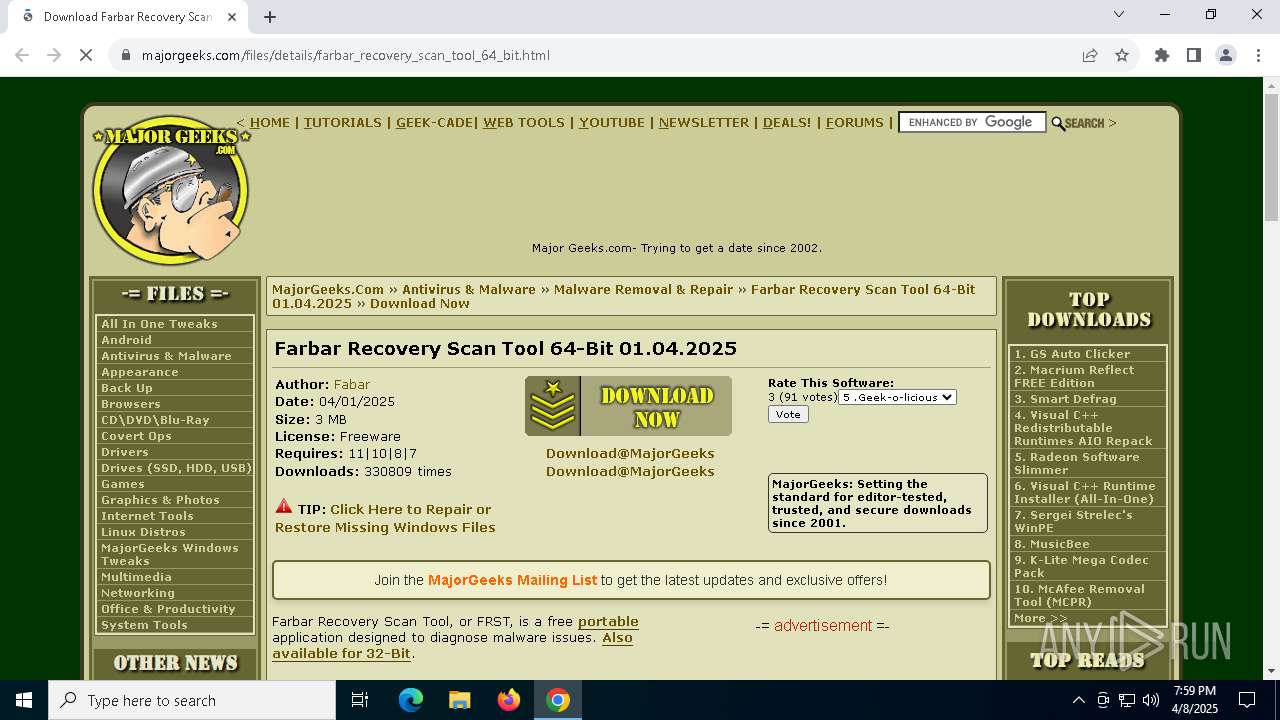This screenshot has width=1280, height=720.
Task: Open notification center icon
Action: click(1247, 700)
